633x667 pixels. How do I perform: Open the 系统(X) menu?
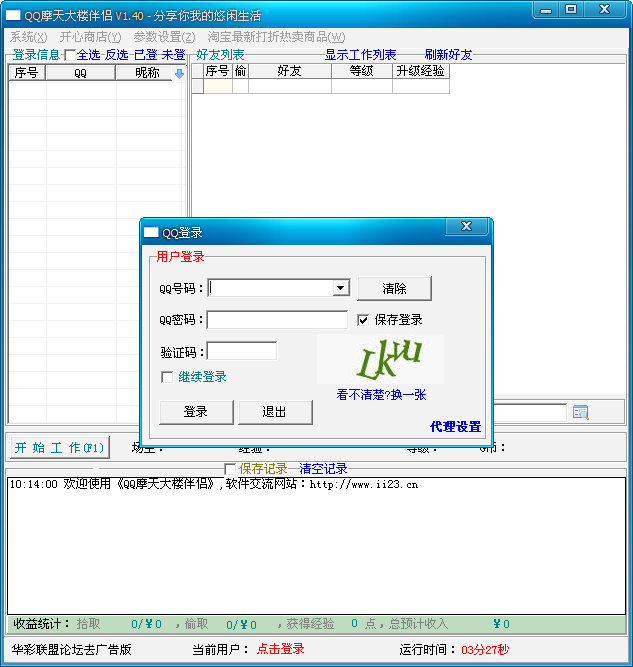coord(29,37)
